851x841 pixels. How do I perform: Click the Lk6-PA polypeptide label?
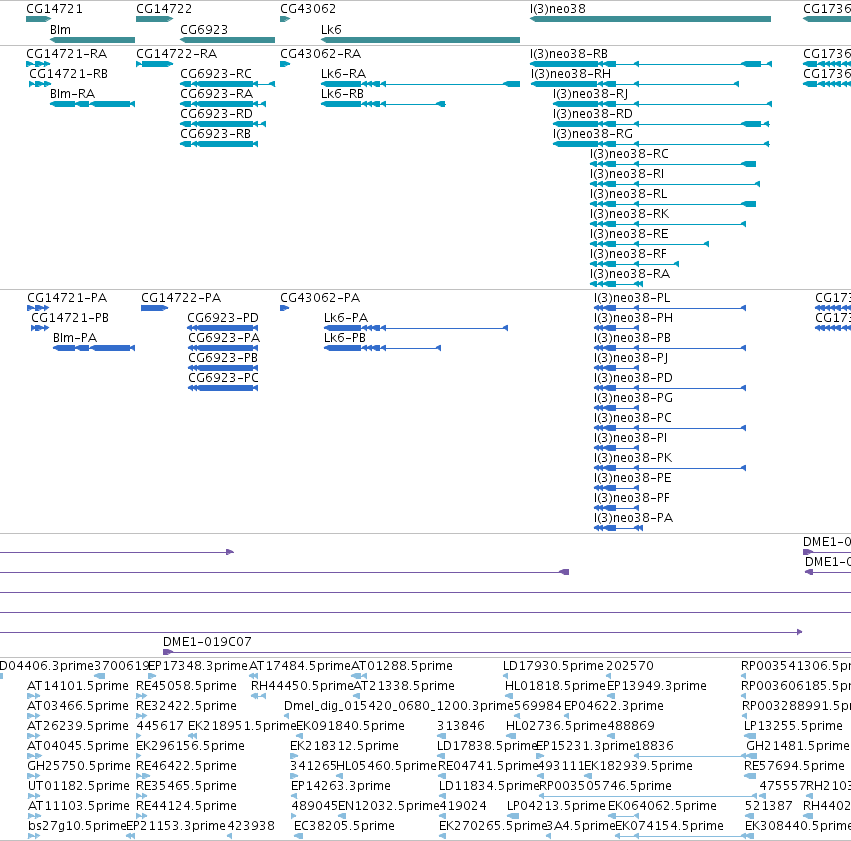346,318
